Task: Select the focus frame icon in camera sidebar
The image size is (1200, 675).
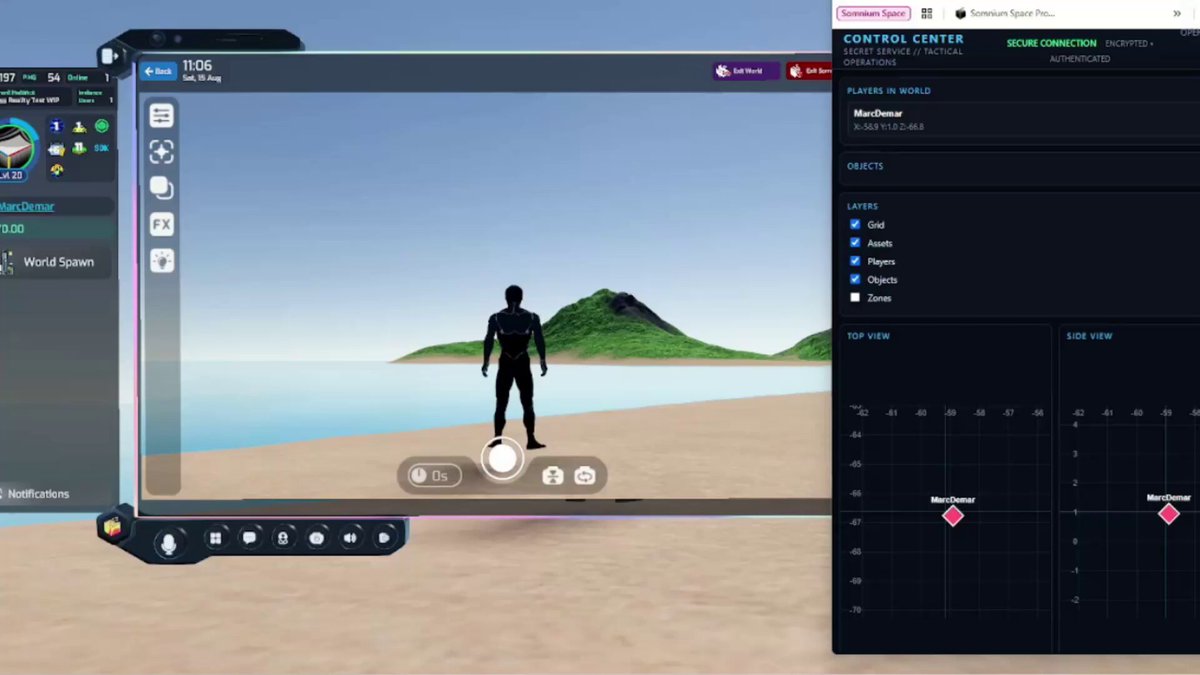Action: (x=161, y=152)
